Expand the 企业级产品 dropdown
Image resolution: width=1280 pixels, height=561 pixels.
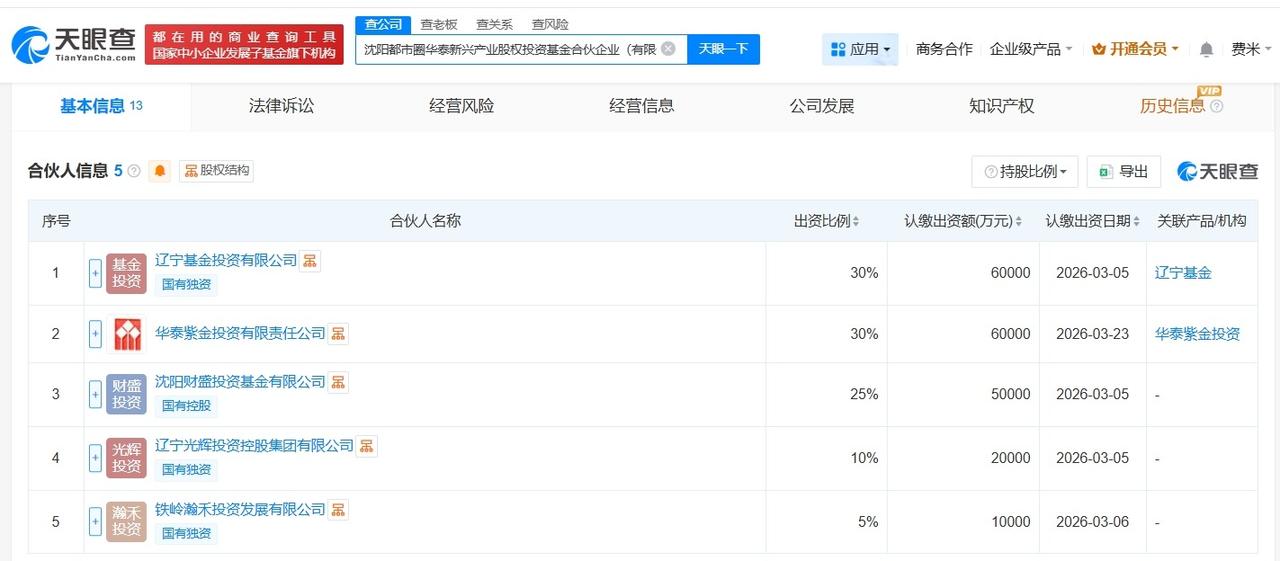1030,49
